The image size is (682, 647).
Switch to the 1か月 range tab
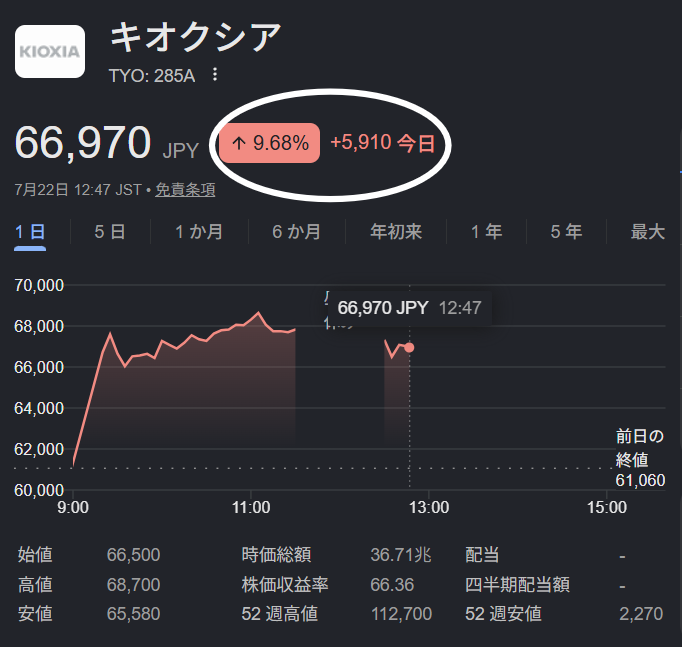coord(199,232)
